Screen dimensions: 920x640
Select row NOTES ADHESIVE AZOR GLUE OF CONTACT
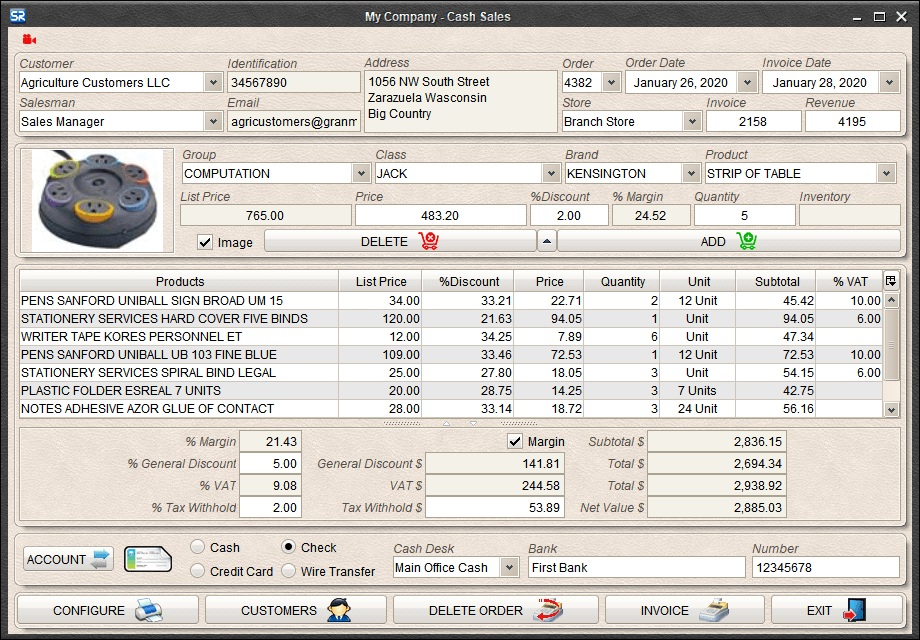(451, 409)
